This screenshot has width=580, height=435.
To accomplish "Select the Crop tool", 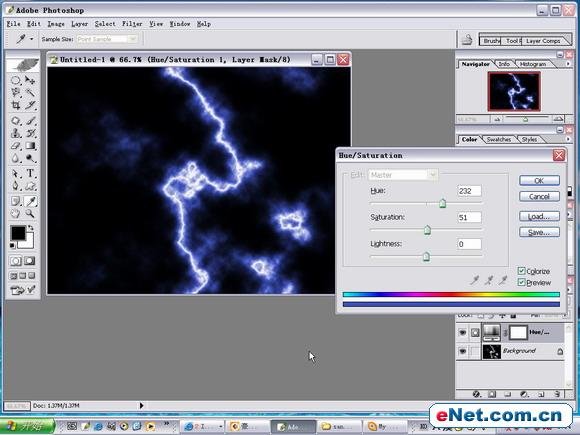I will tap(16, 105).
